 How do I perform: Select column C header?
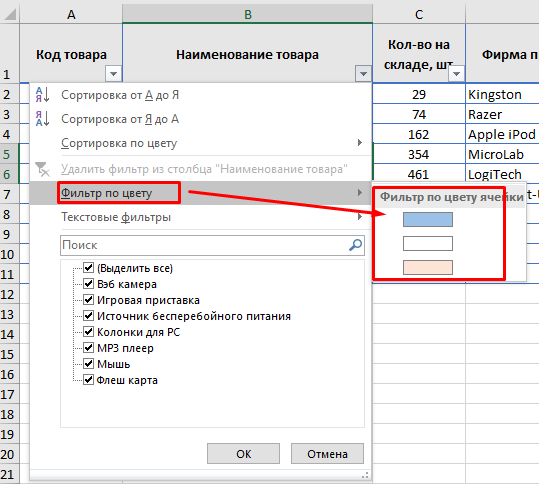click(x=419, y=14)
